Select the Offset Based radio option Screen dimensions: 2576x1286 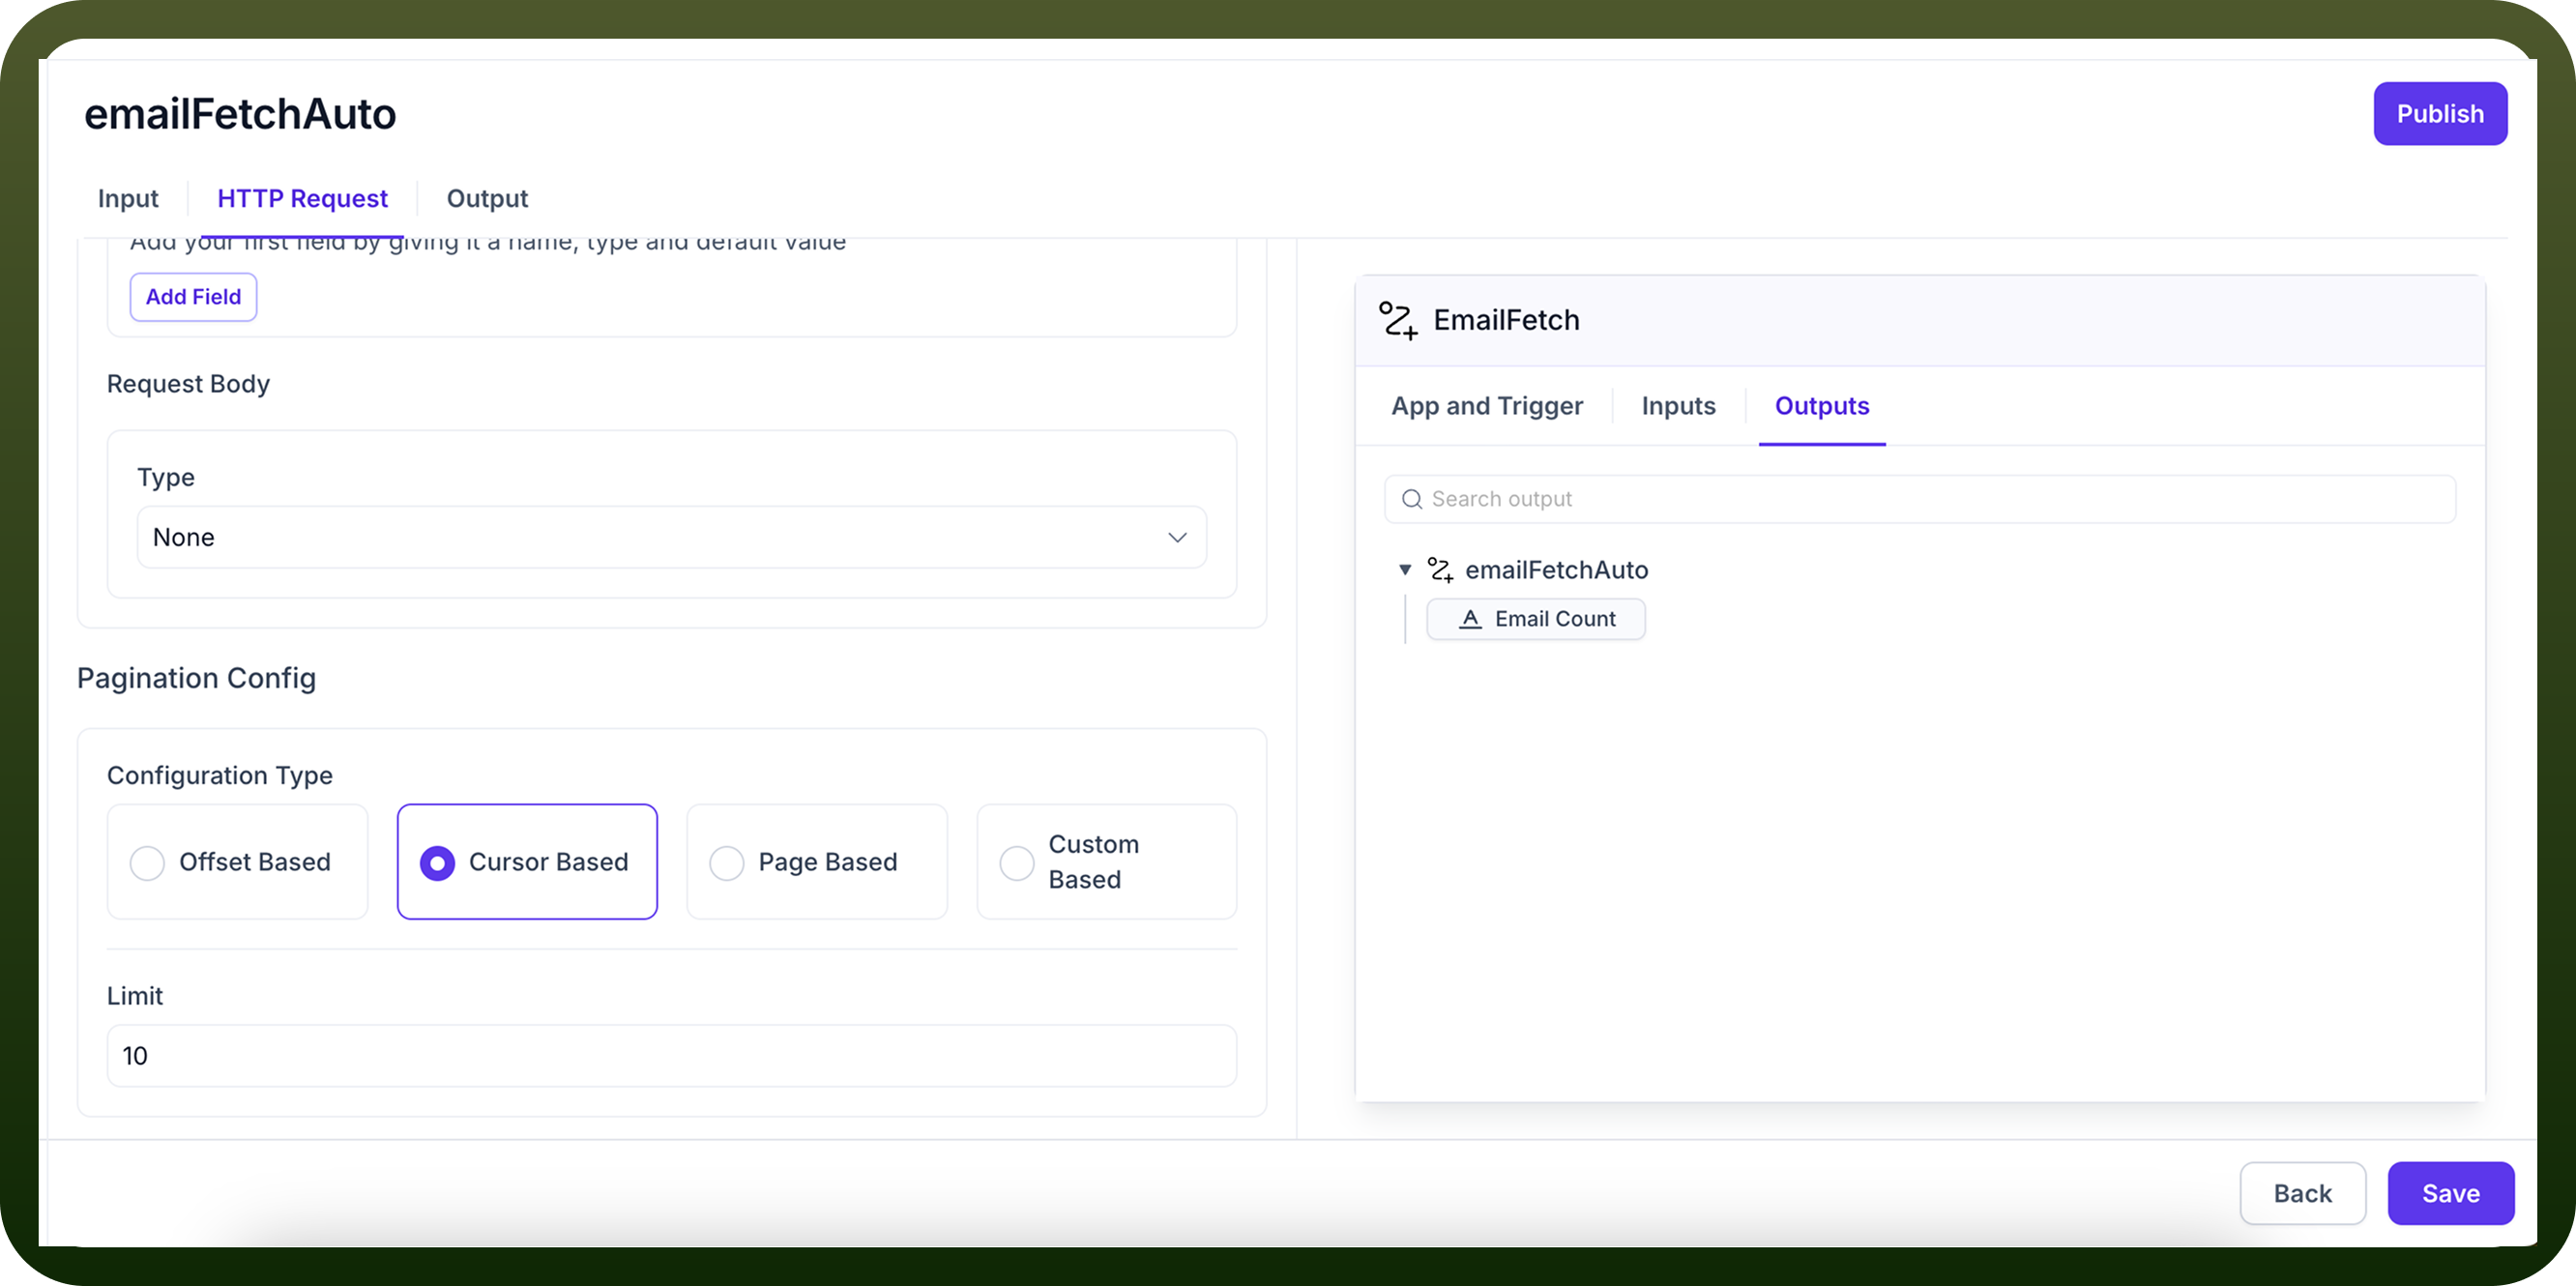click(x=238, y=862)
